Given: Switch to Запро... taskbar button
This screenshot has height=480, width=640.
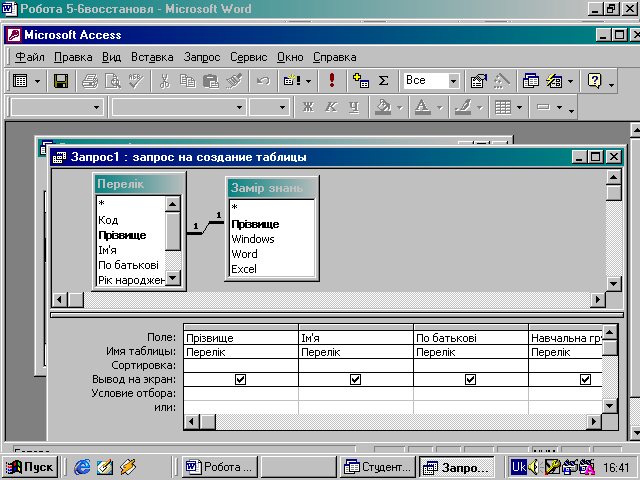Looking at the screenshot, I should [457, 467].
